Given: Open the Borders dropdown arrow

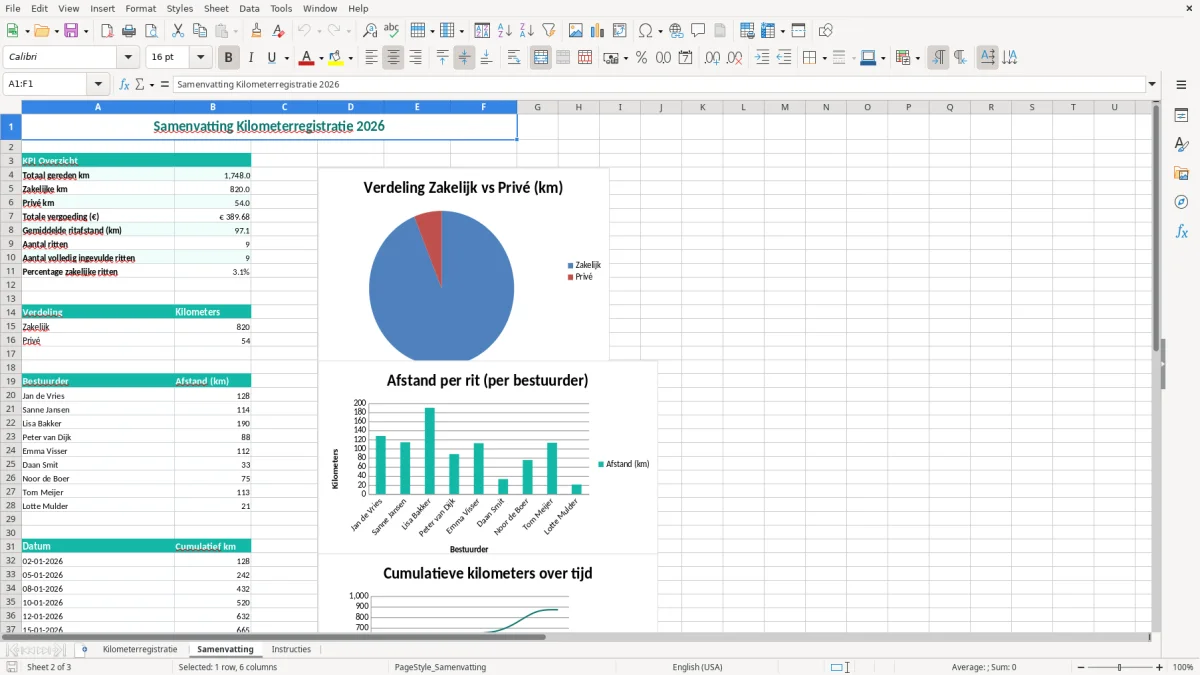Looking at the screenshot, I should 824,58.
